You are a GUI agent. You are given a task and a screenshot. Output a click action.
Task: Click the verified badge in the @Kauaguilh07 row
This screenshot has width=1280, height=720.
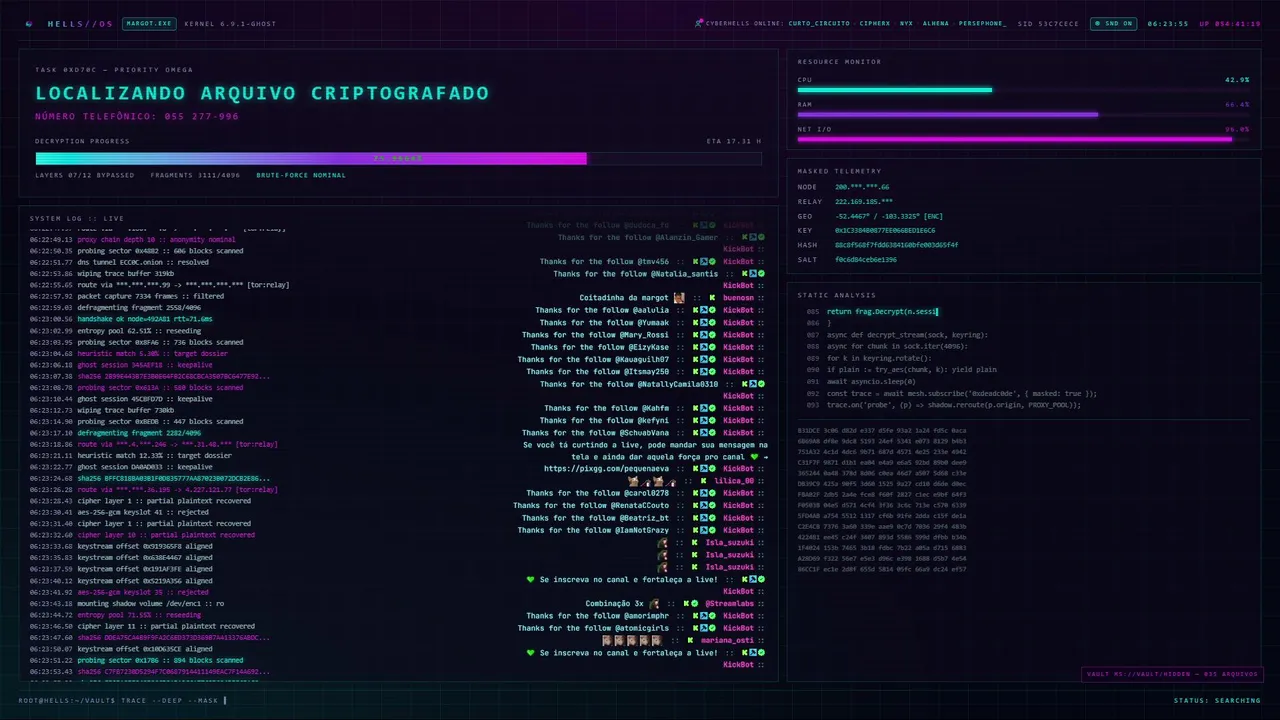(712, 359)
